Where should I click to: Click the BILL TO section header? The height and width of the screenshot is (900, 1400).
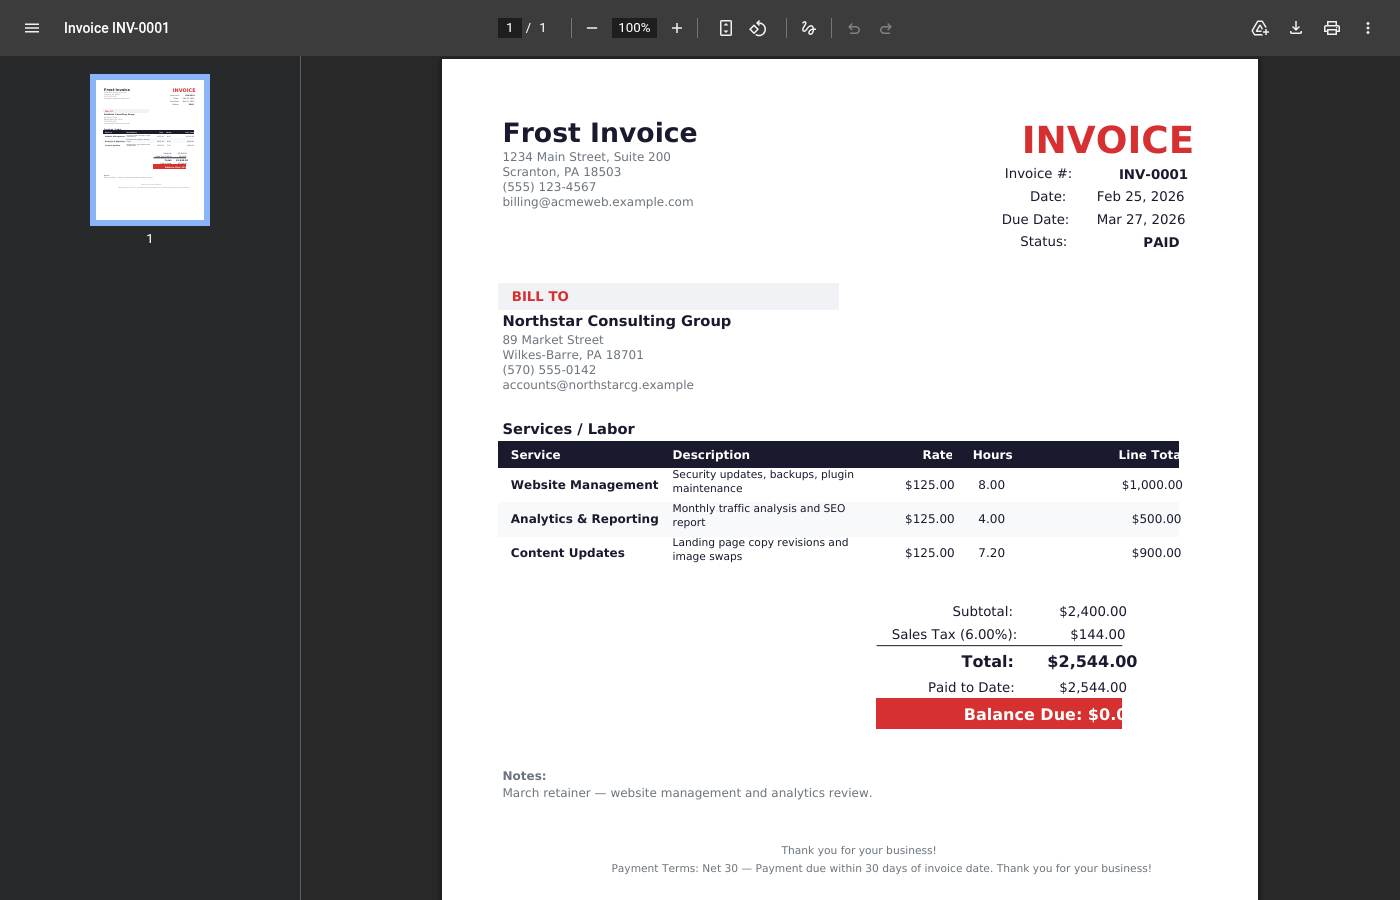[x=540, y=296]
